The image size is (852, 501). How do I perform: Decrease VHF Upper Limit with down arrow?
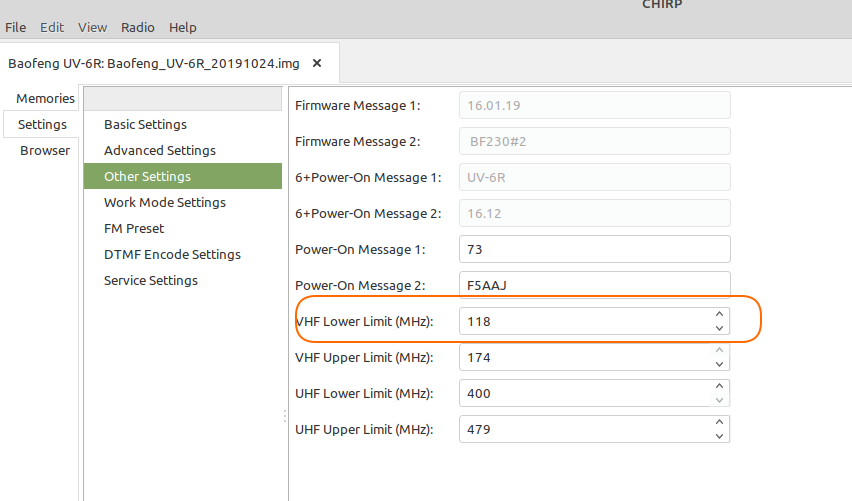719,364
